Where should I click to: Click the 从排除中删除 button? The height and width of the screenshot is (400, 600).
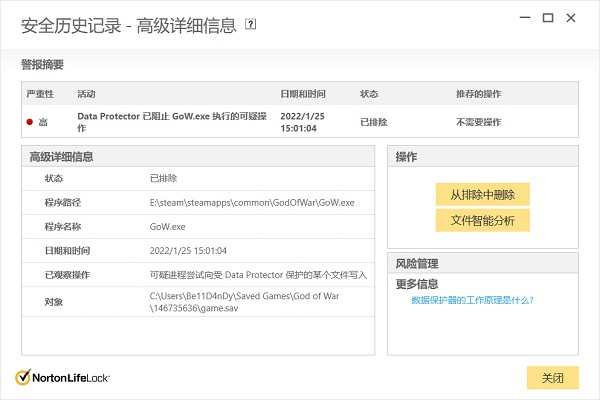(483, 194)
